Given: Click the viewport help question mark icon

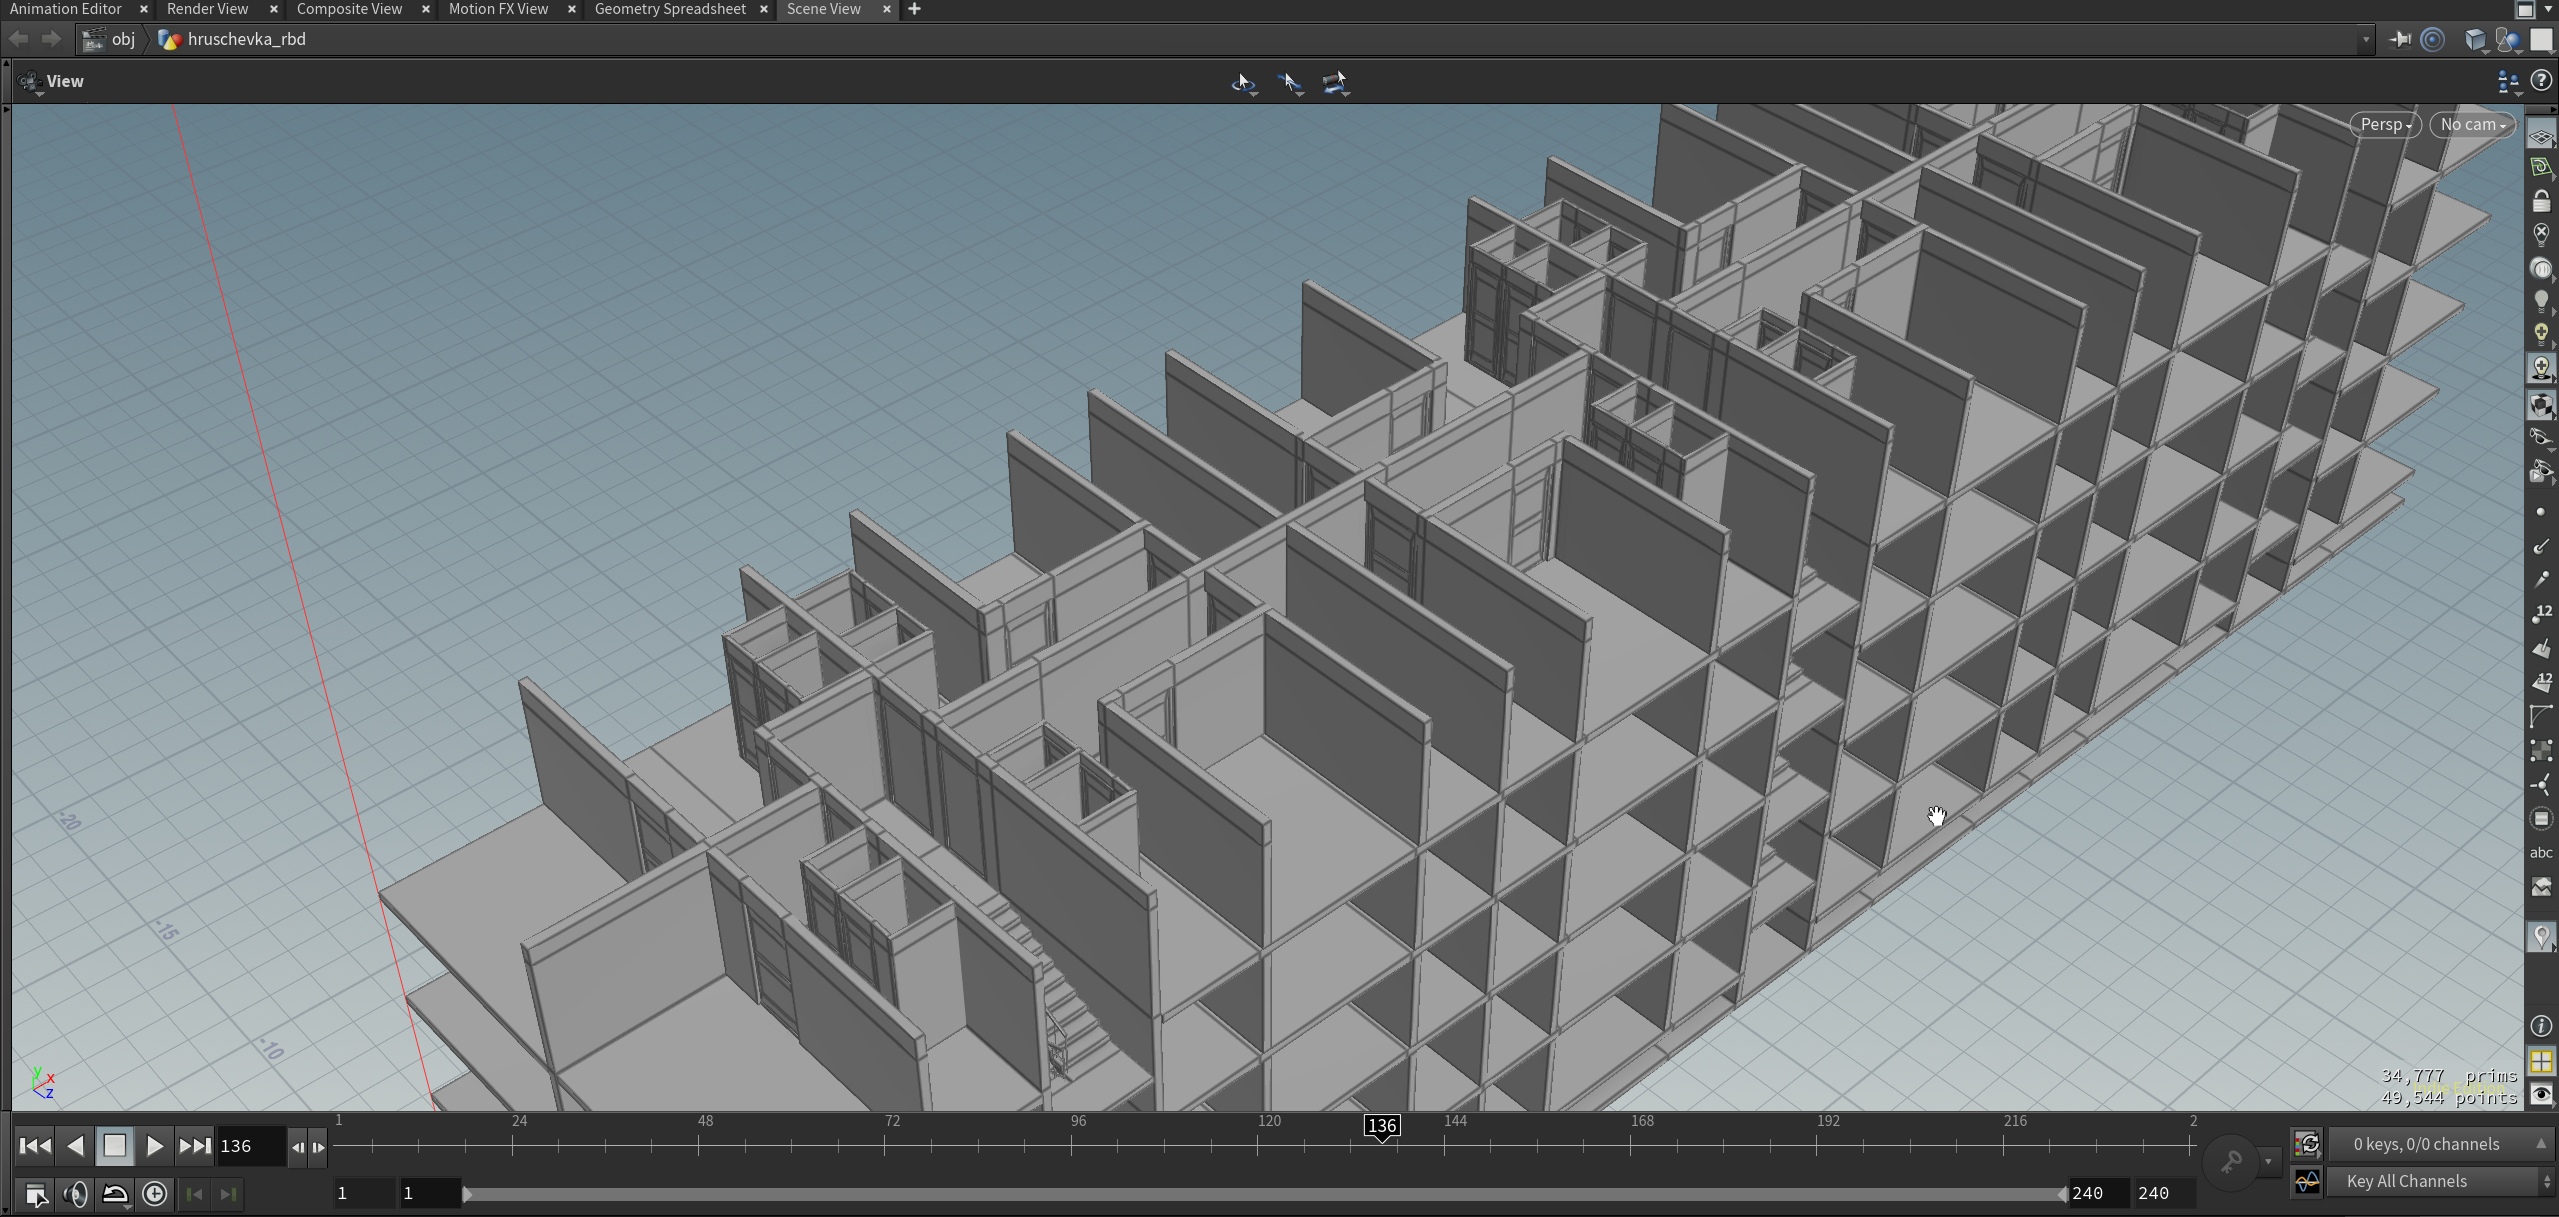Looking at the screenshot, I should tap(2541, 81).
